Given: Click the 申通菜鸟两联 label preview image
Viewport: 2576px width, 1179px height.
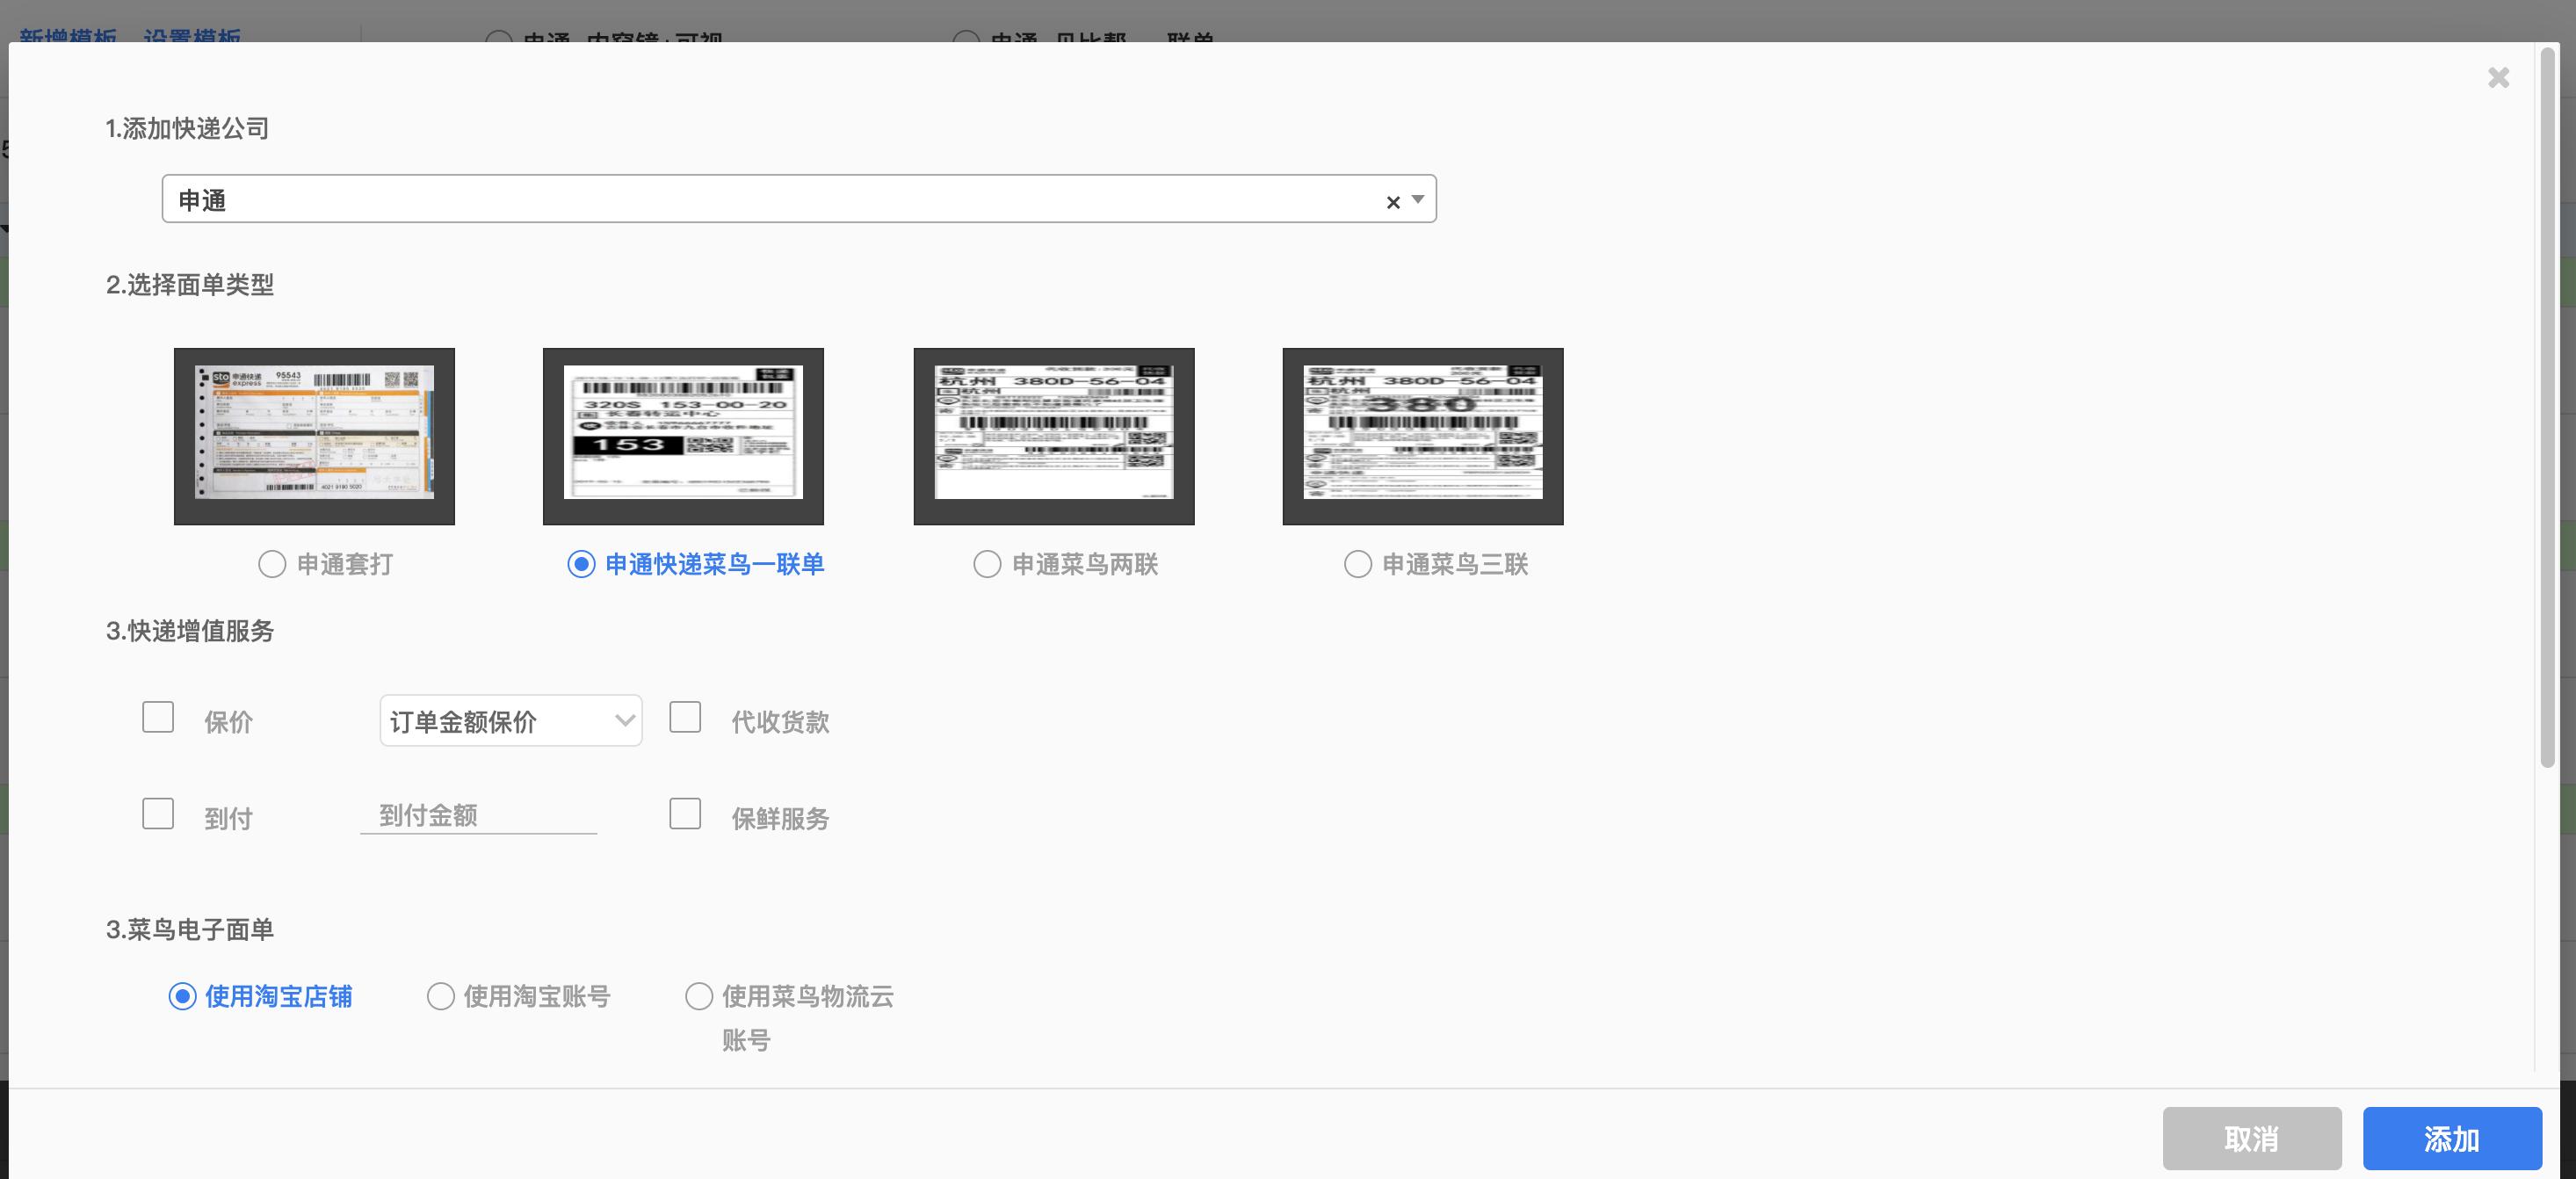Looking at the screenshot, I should pyautogui.click(x=1053, y=435).
